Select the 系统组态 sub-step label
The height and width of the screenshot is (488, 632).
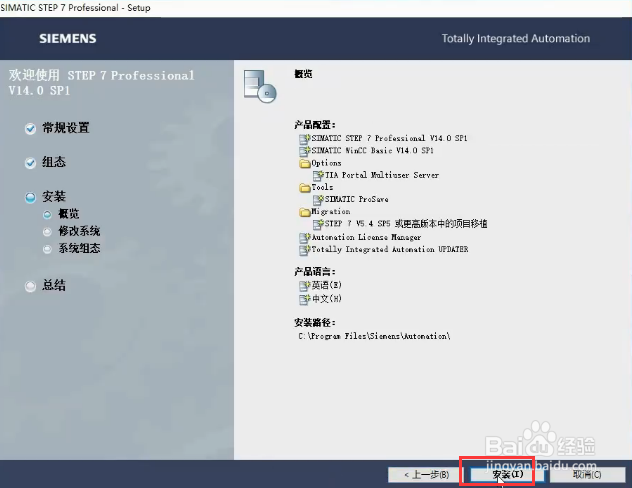(x=79, y=248)
